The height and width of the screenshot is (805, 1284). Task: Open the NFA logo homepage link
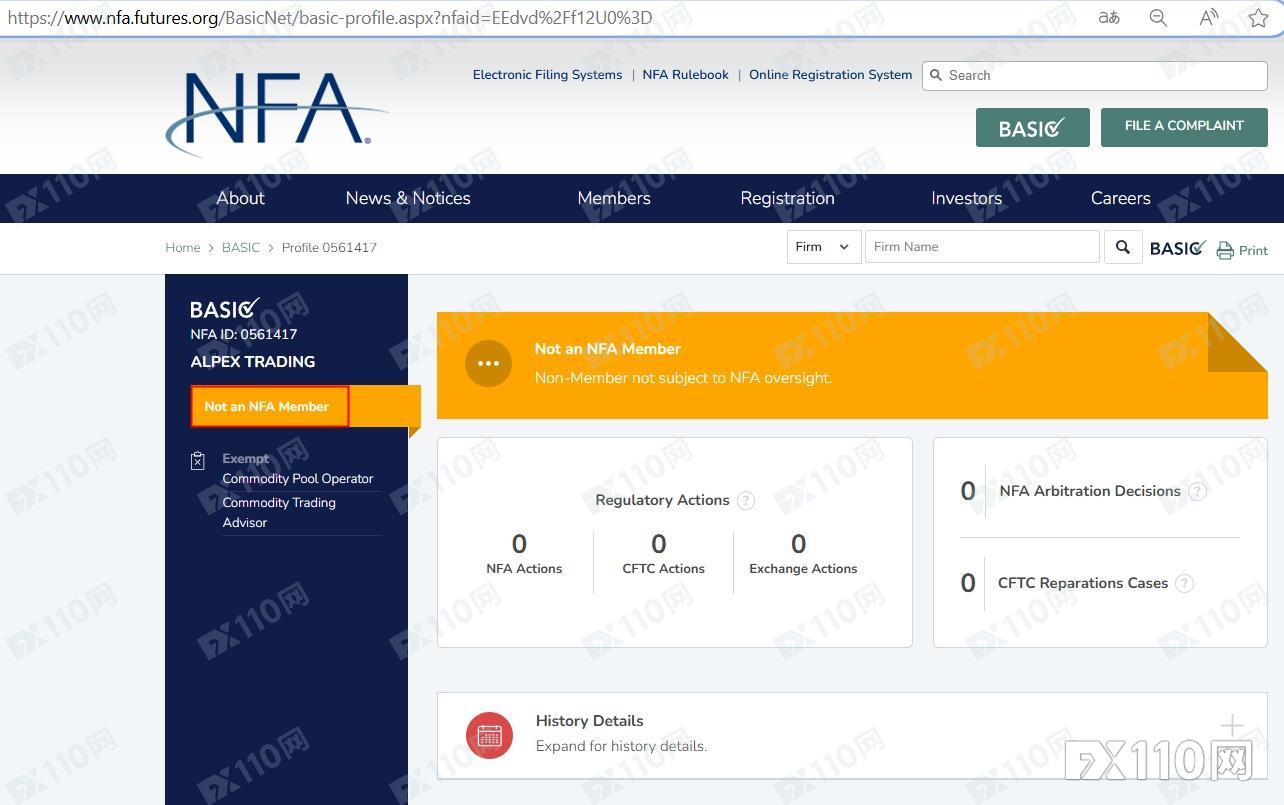(277, 113)
